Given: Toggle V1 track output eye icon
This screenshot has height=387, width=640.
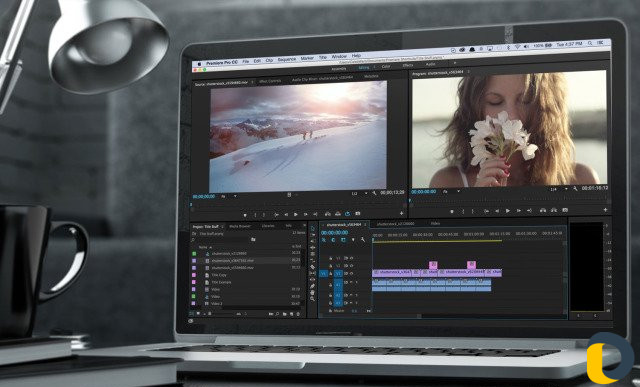Looking at the screenshot, I should tap(351, 274).
